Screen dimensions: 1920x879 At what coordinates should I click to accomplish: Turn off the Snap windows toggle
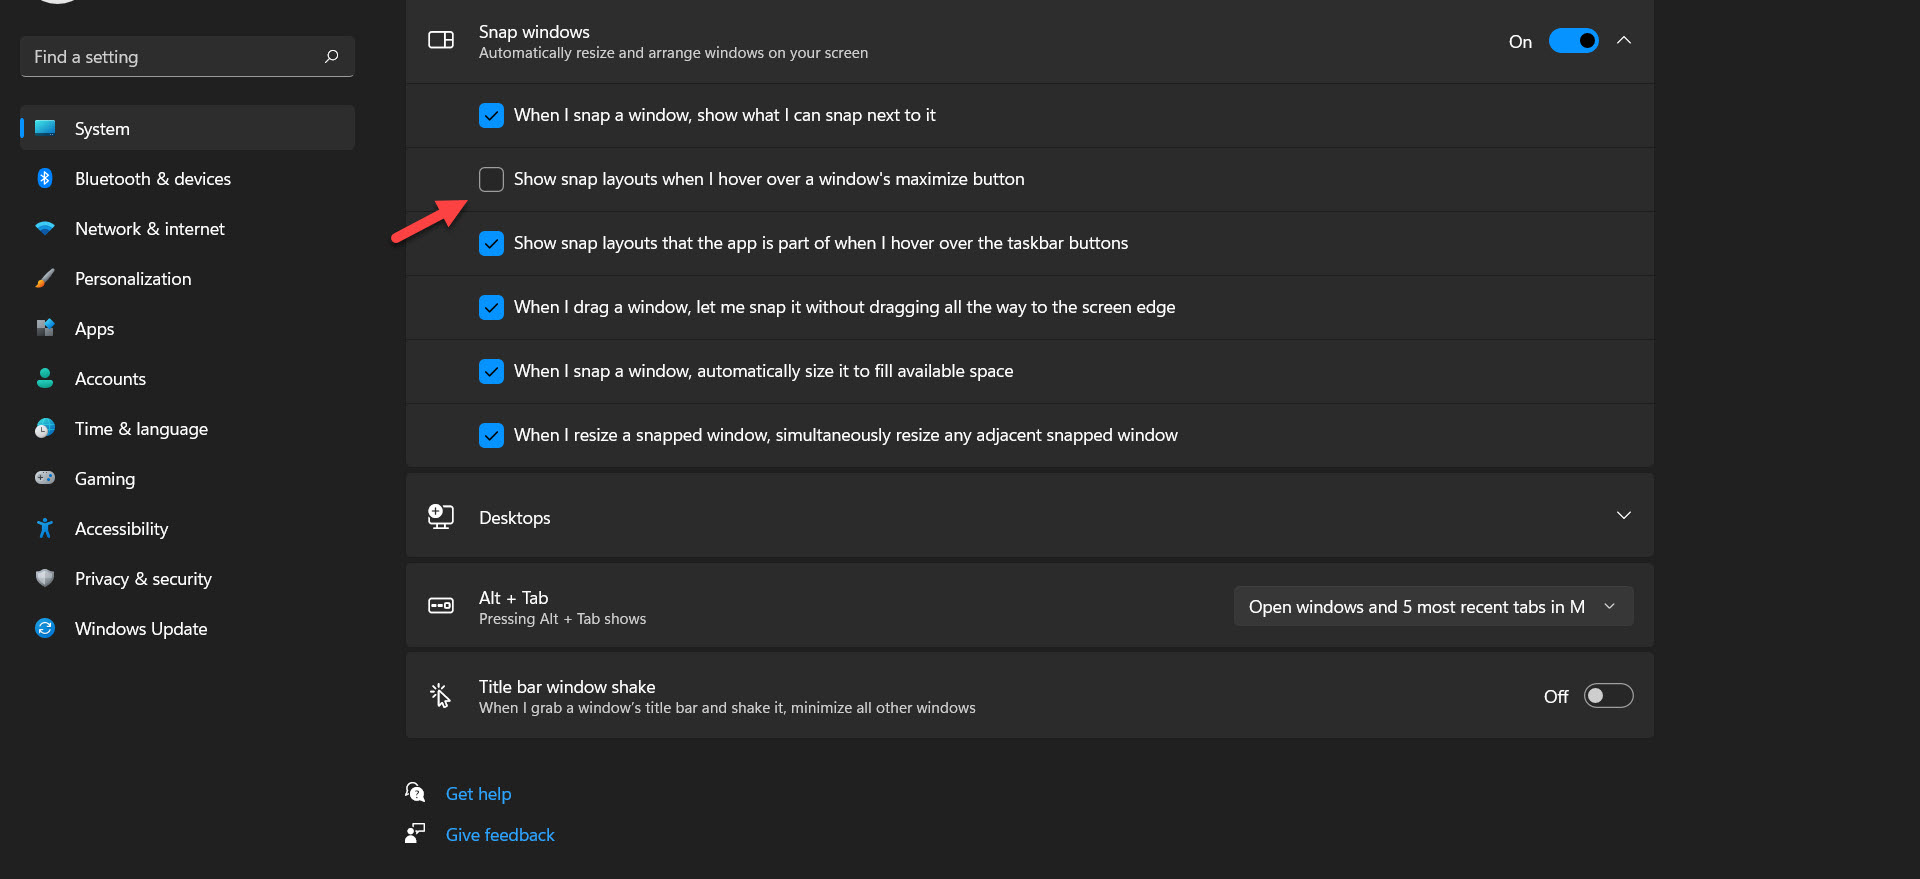pyautogui.click(x=1573, y=41)
